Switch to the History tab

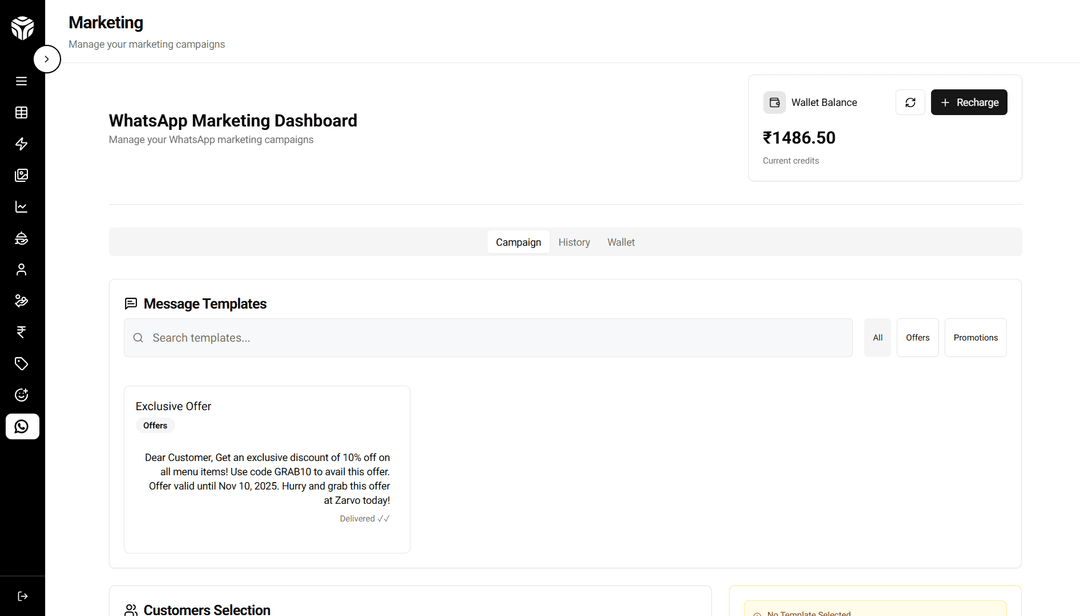574,242
